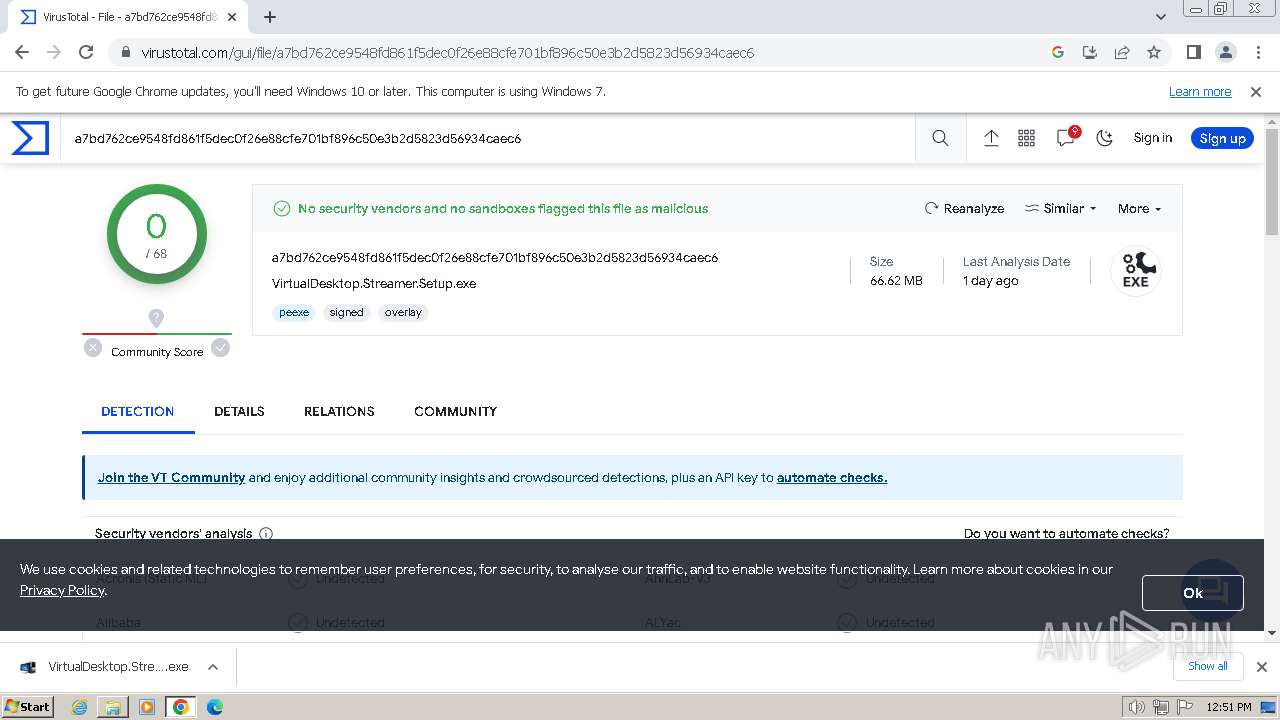Select the signed tag
Screen dimensions: 1280x720
(347, 312)
